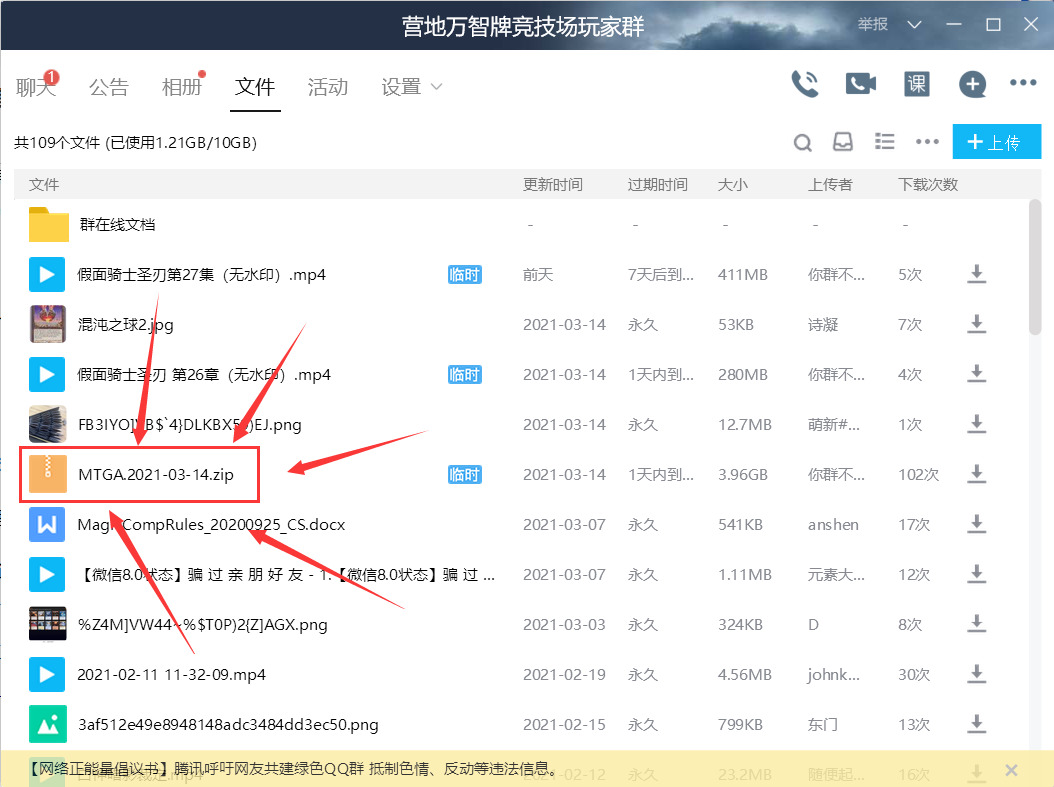Open the 群在线文档 folder icon
This screenshot has width=1054, height=787.
coord(48,224)
